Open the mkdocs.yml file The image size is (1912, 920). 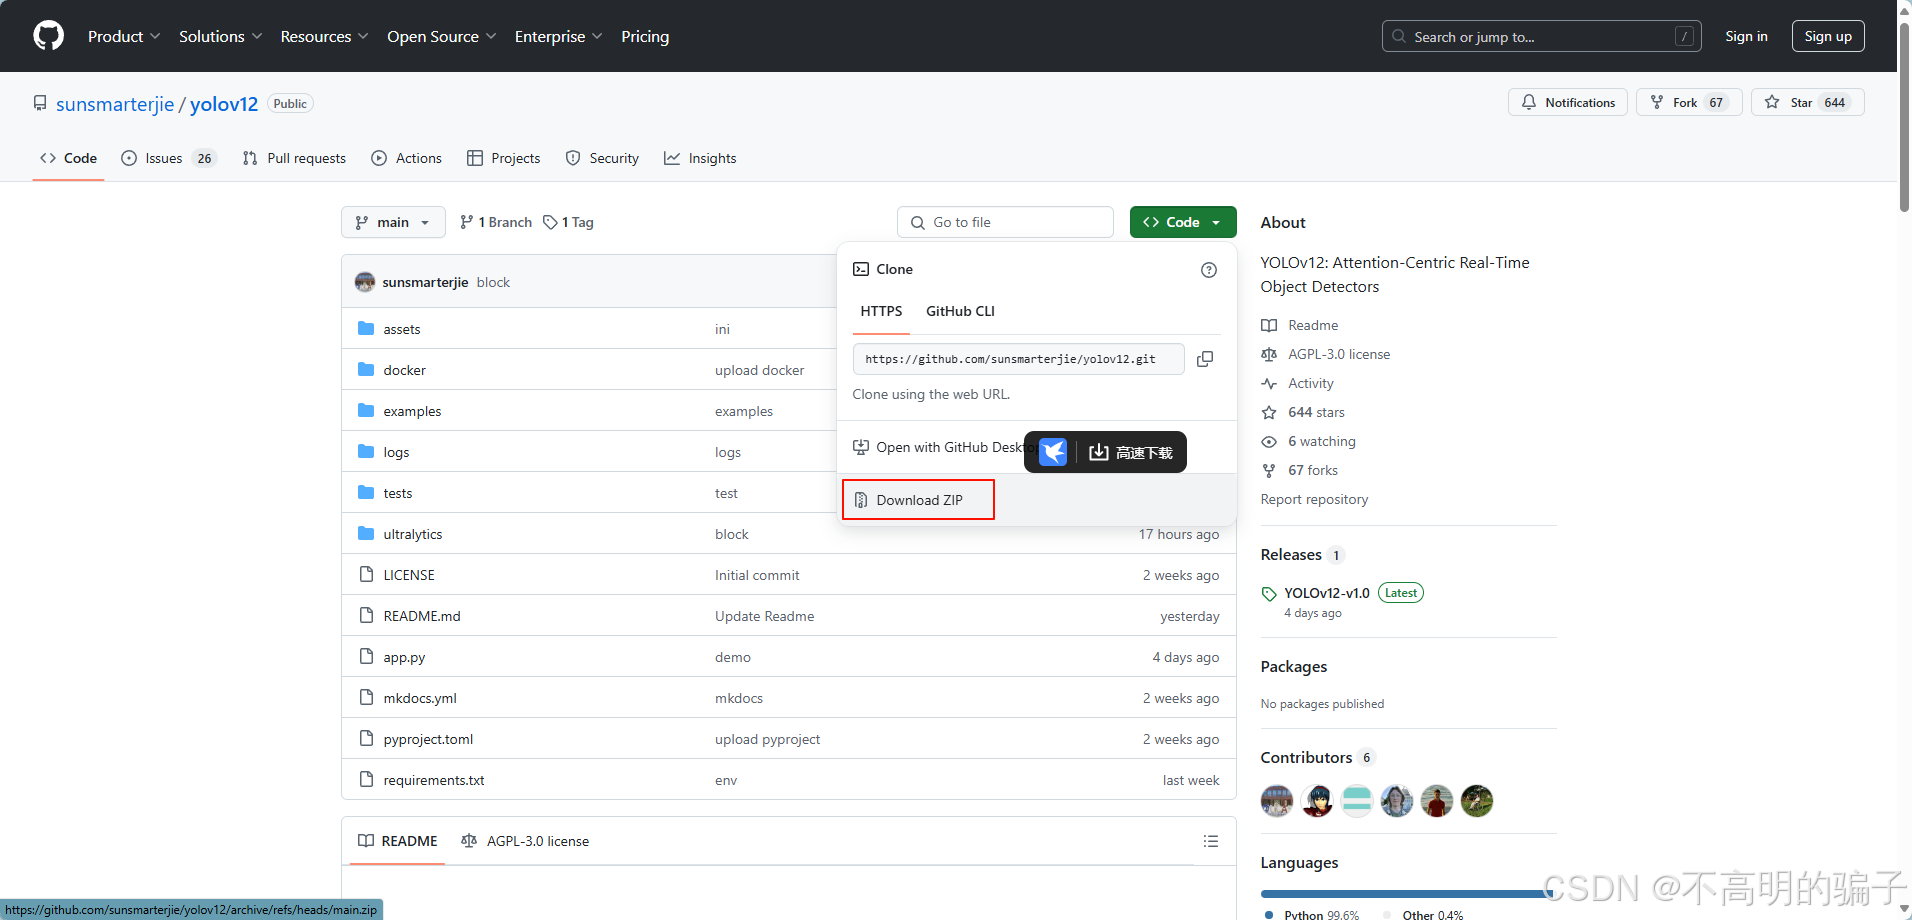coord(420,698)
